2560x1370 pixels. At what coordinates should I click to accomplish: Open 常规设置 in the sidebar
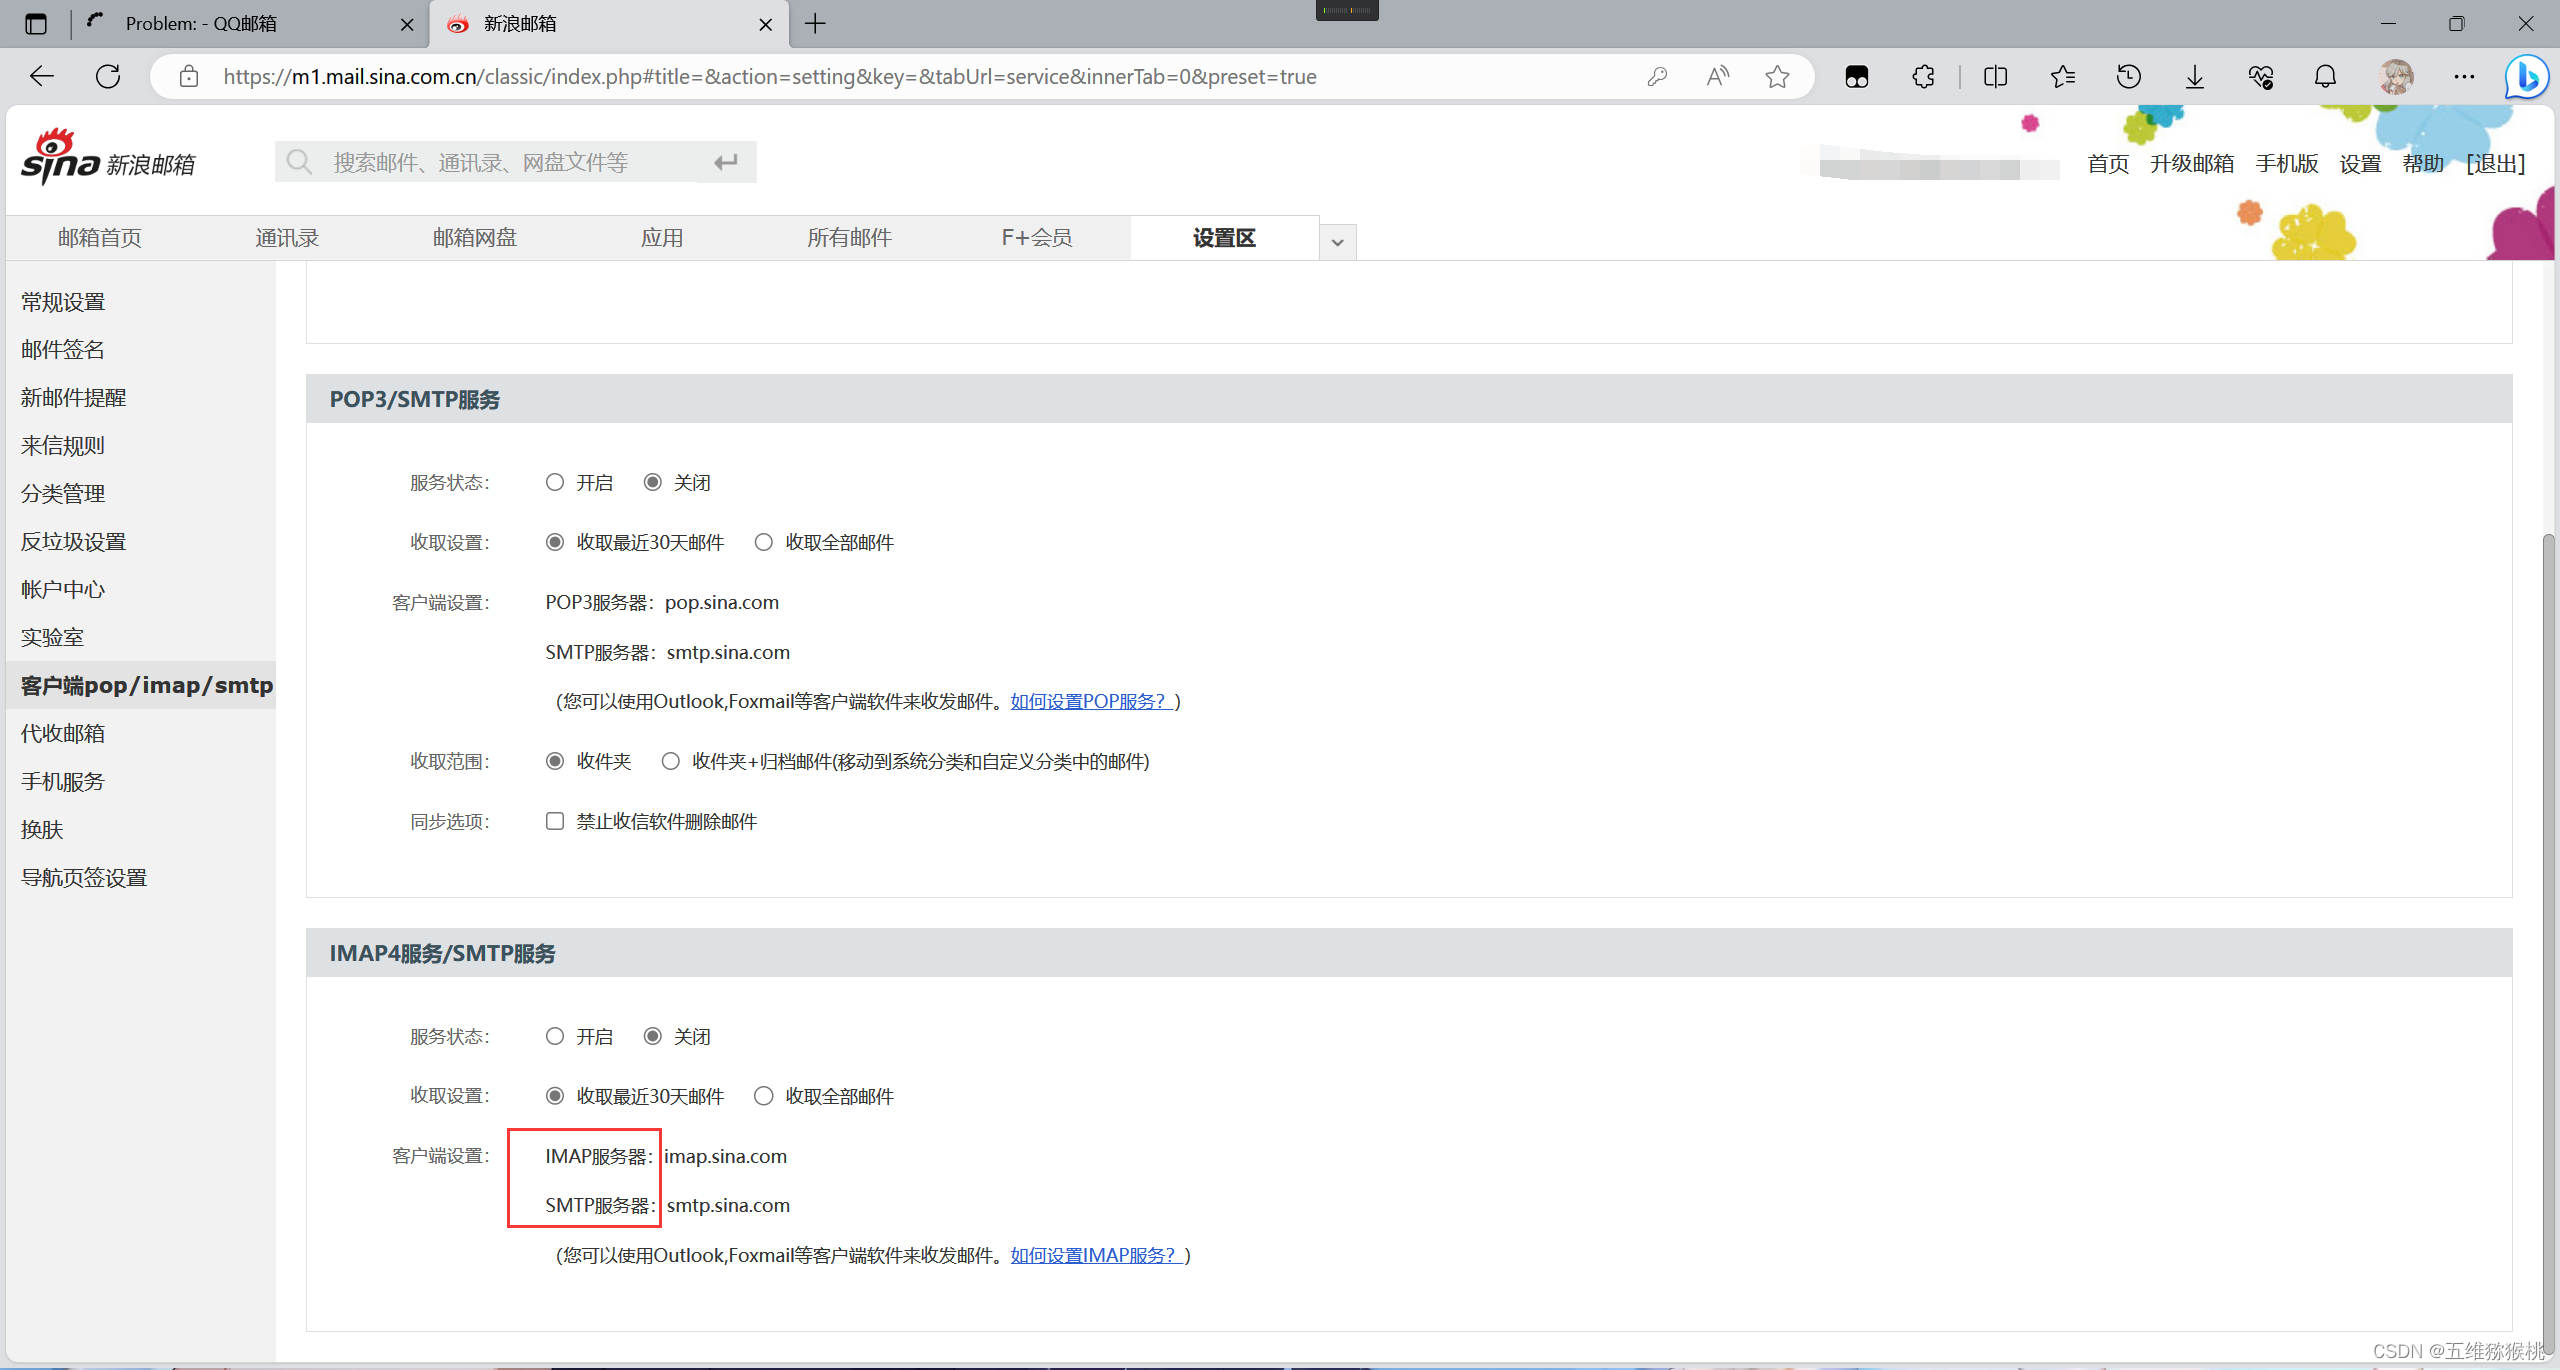(63, 302)
